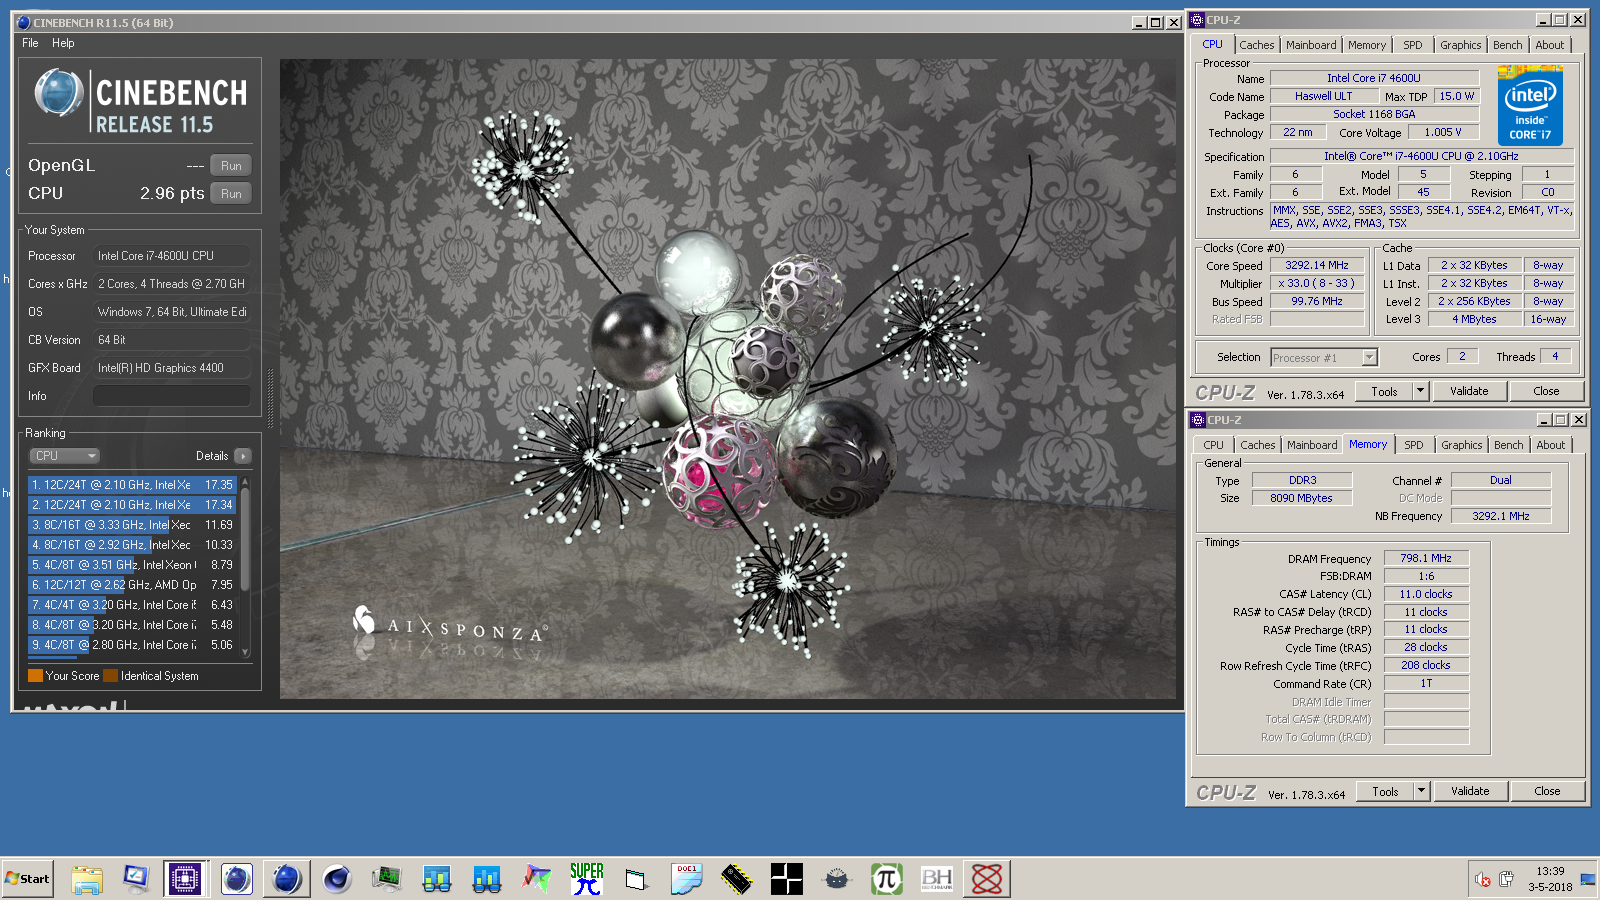
Task: Click the multicolored arrow taskbar icon
Action: (x=537, y=879)
